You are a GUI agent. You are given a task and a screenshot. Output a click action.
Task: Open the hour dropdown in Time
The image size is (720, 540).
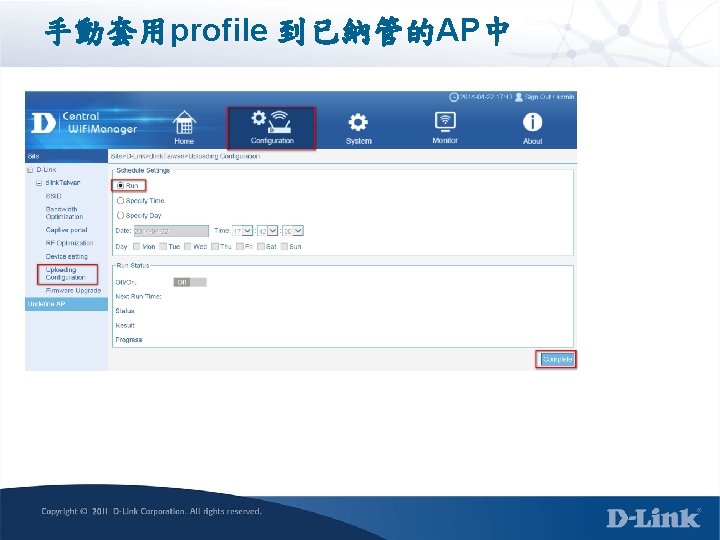point(242,231)
